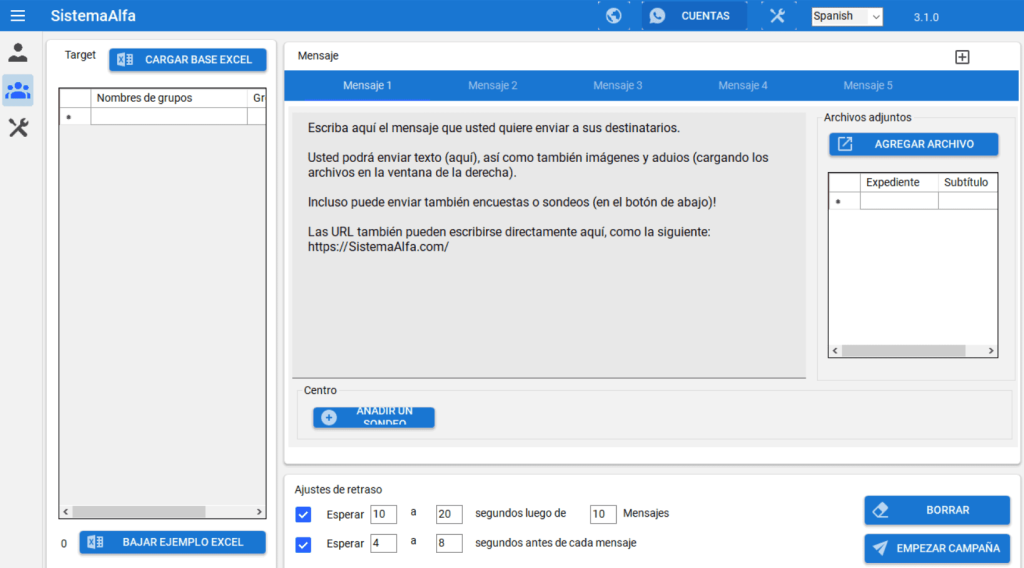Click inside the message text area
Screen dimensions: 1024x568
pos(549,245)
